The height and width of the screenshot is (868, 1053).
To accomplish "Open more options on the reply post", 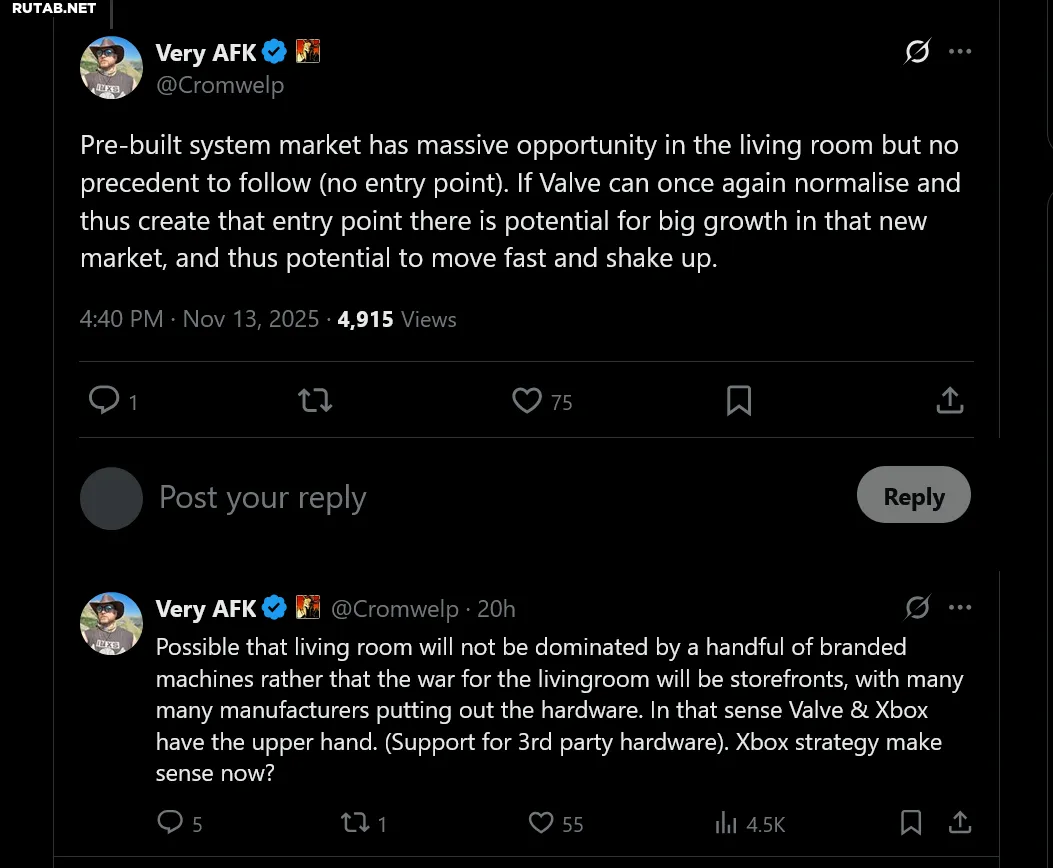I will 960,607.
